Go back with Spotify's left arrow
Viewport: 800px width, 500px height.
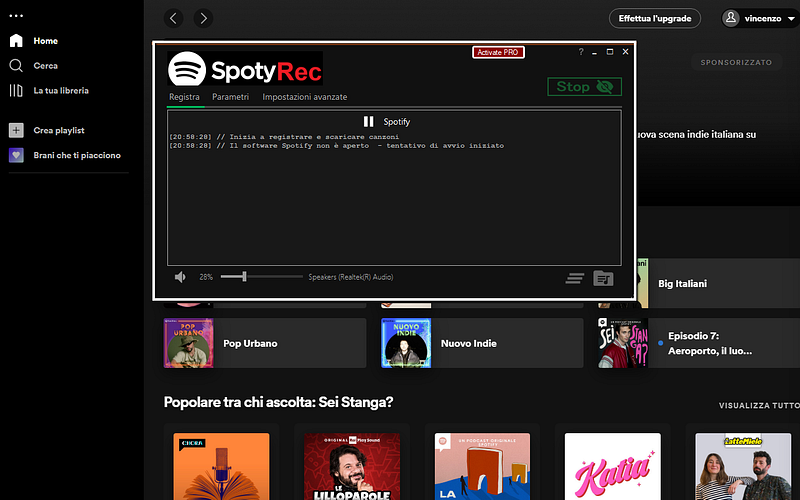point(173,18)
